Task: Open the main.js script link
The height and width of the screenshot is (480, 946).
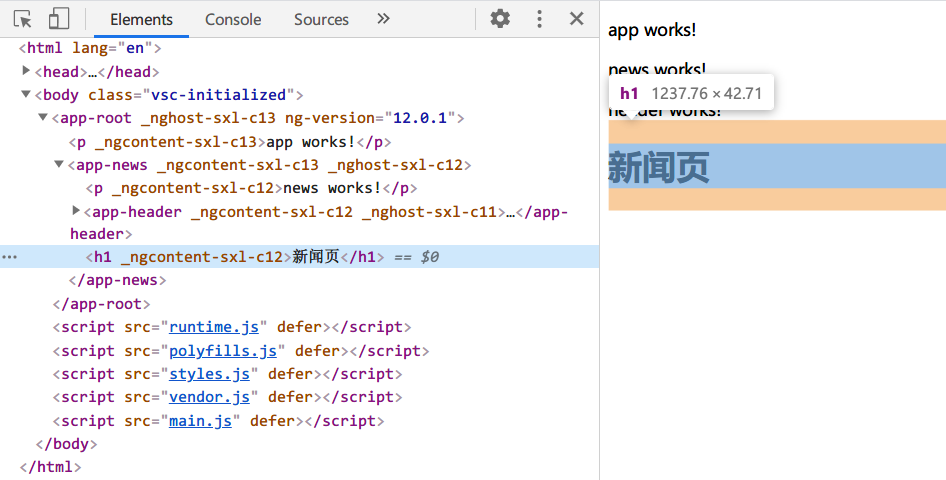Action: [x=200, y=421]
